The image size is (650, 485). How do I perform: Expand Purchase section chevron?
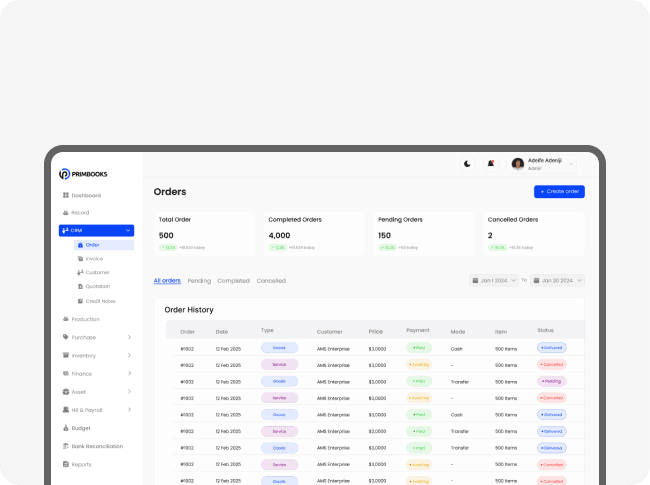tap(129, 337)
